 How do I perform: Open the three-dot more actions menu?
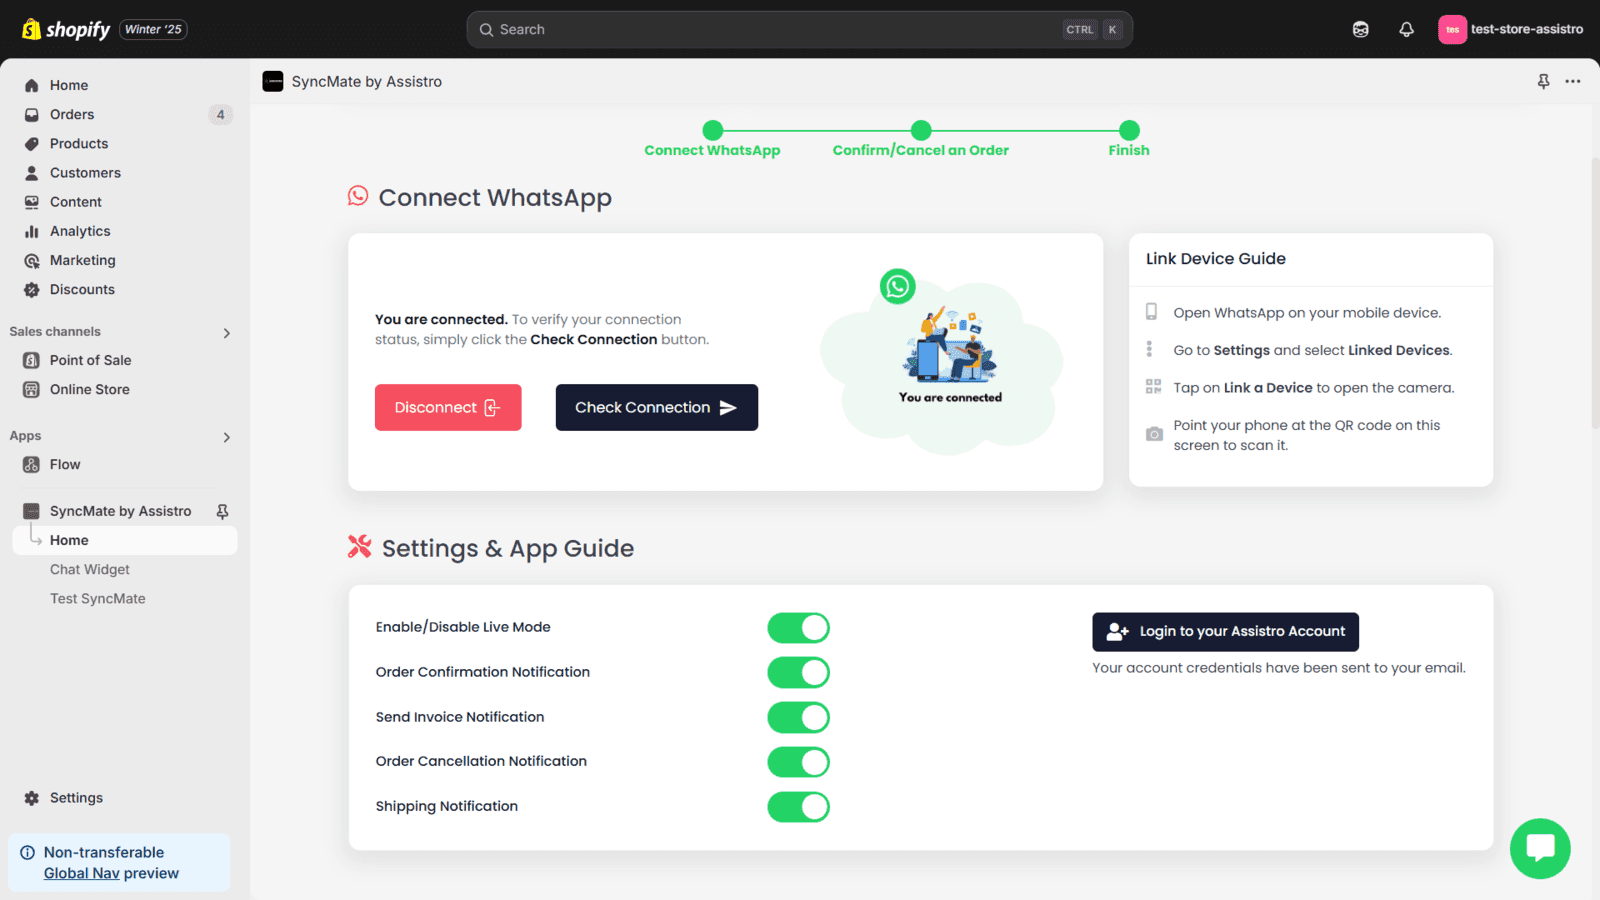(1573, 82)
